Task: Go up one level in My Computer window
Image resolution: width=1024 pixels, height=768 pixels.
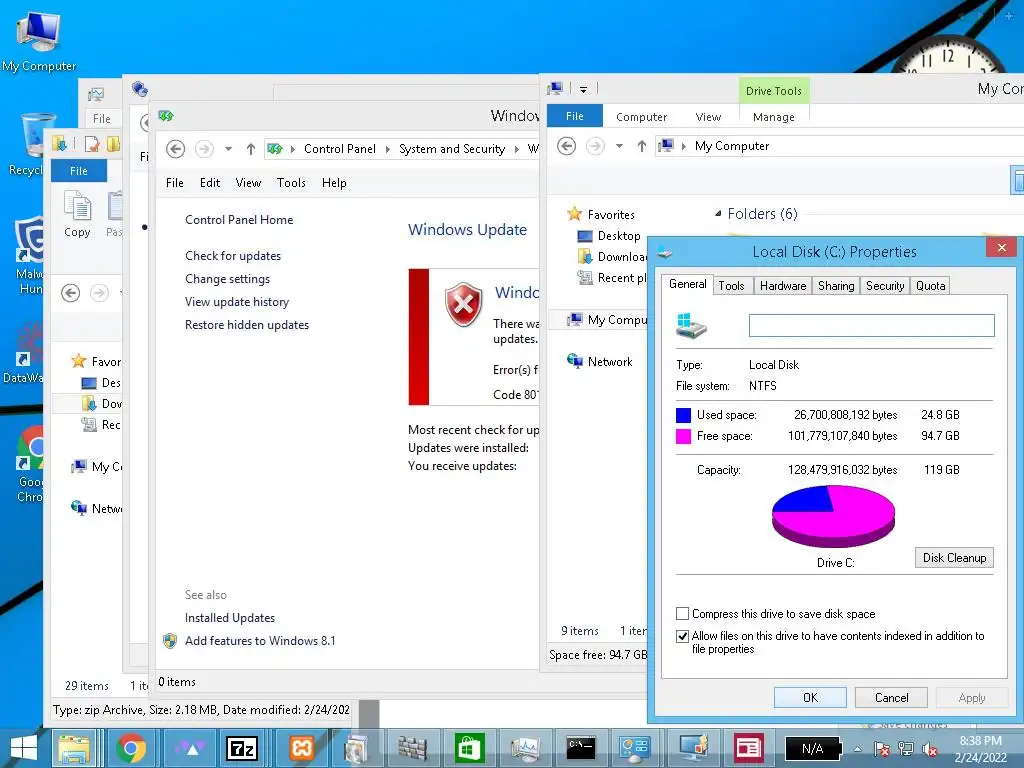Action: (642, 146)
